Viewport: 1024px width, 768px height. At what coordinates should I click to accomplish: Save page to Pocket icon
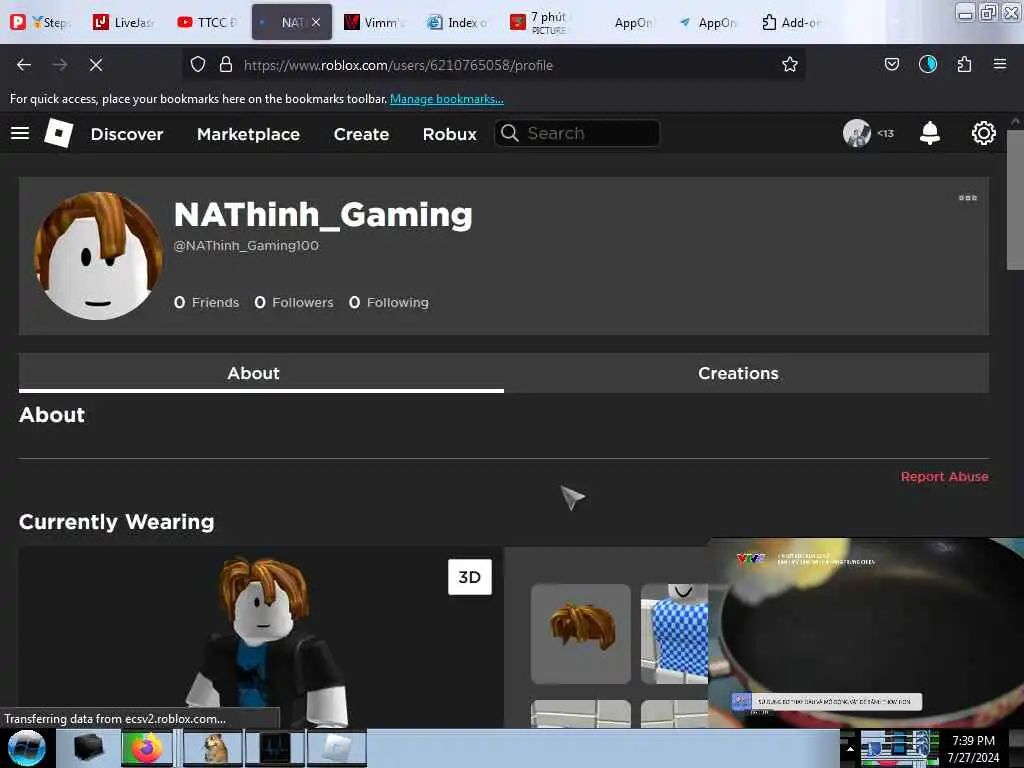[x=891, y=65]
